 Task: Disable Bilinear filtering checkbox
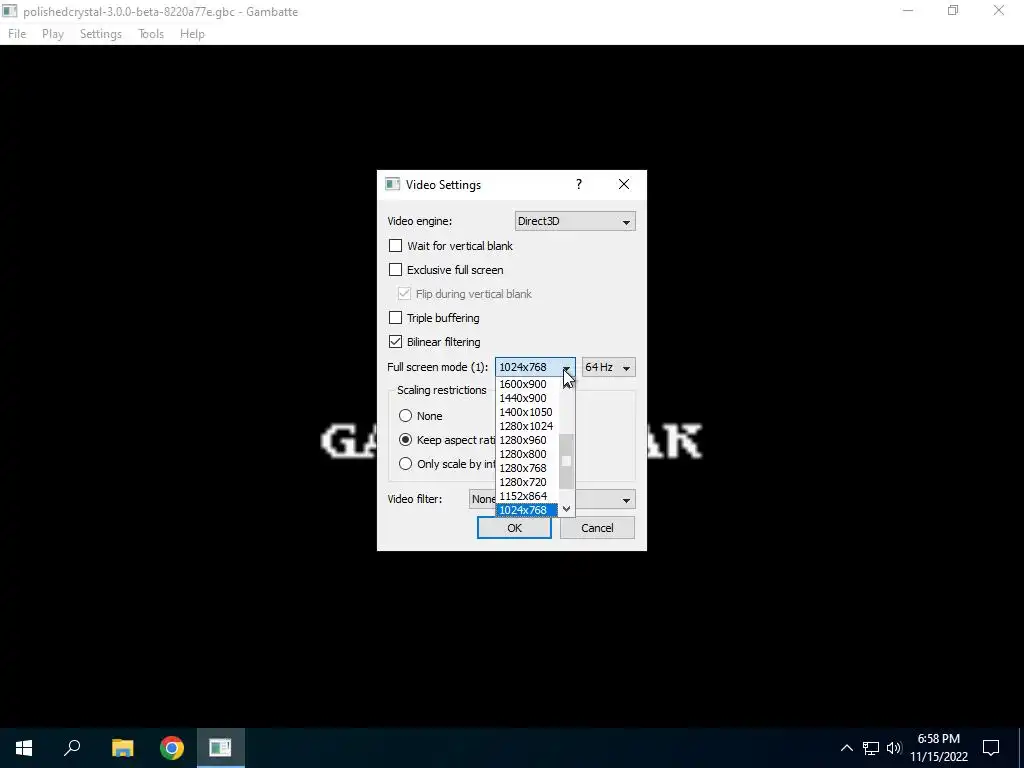click(x=395, y=342)
